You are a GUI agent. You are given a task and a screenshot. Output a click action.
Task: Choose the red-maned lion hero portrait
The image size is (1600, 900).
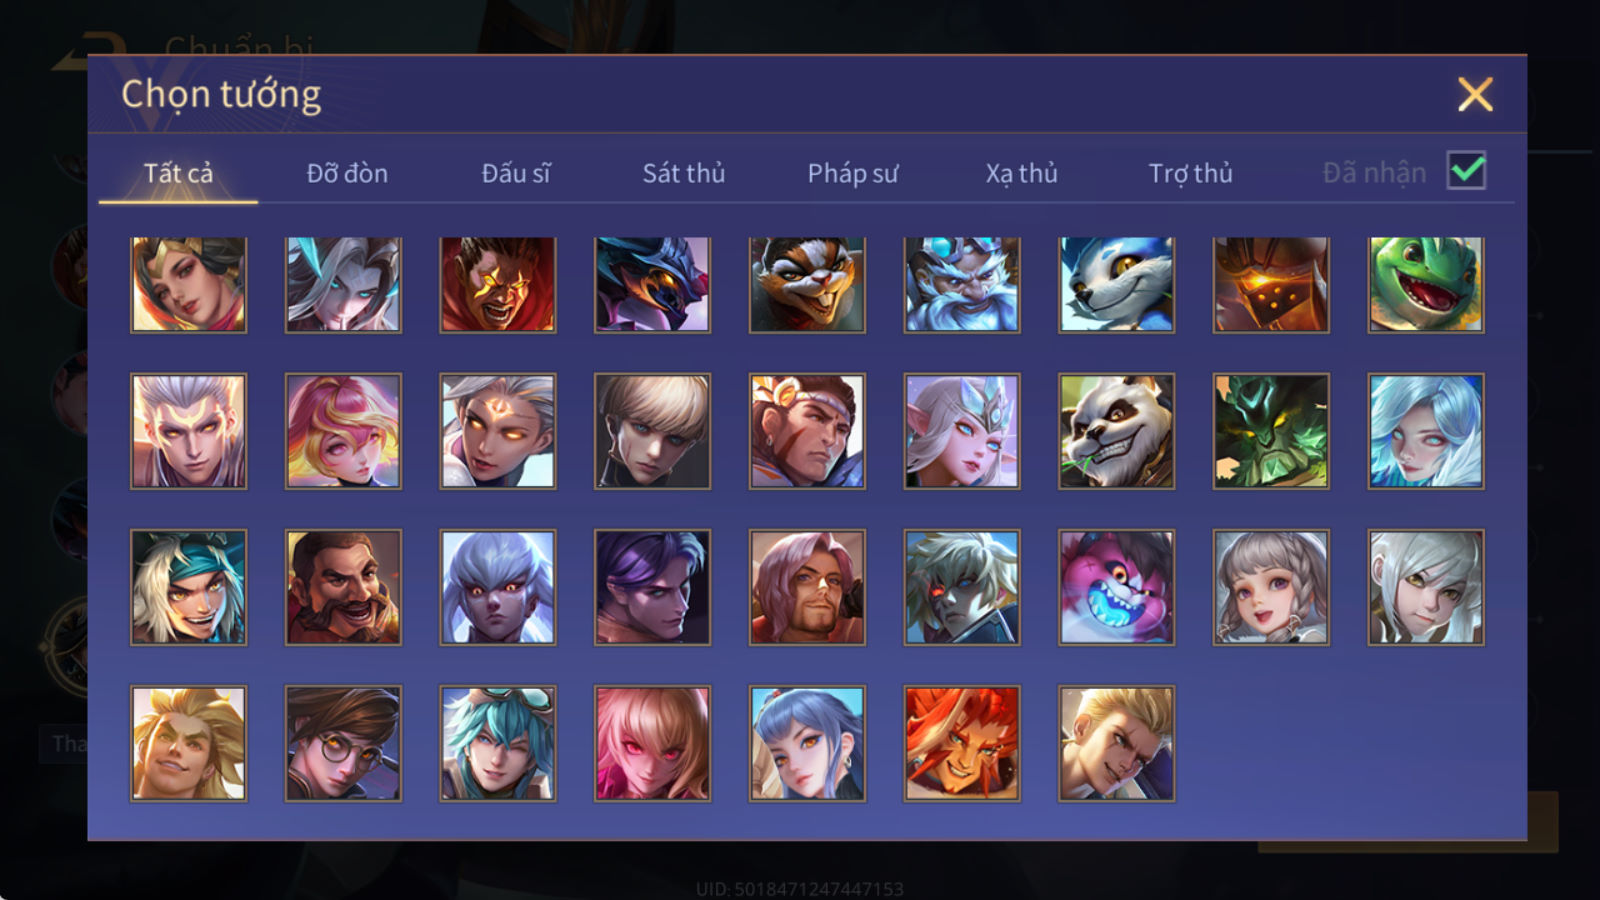tap(962, 743)
